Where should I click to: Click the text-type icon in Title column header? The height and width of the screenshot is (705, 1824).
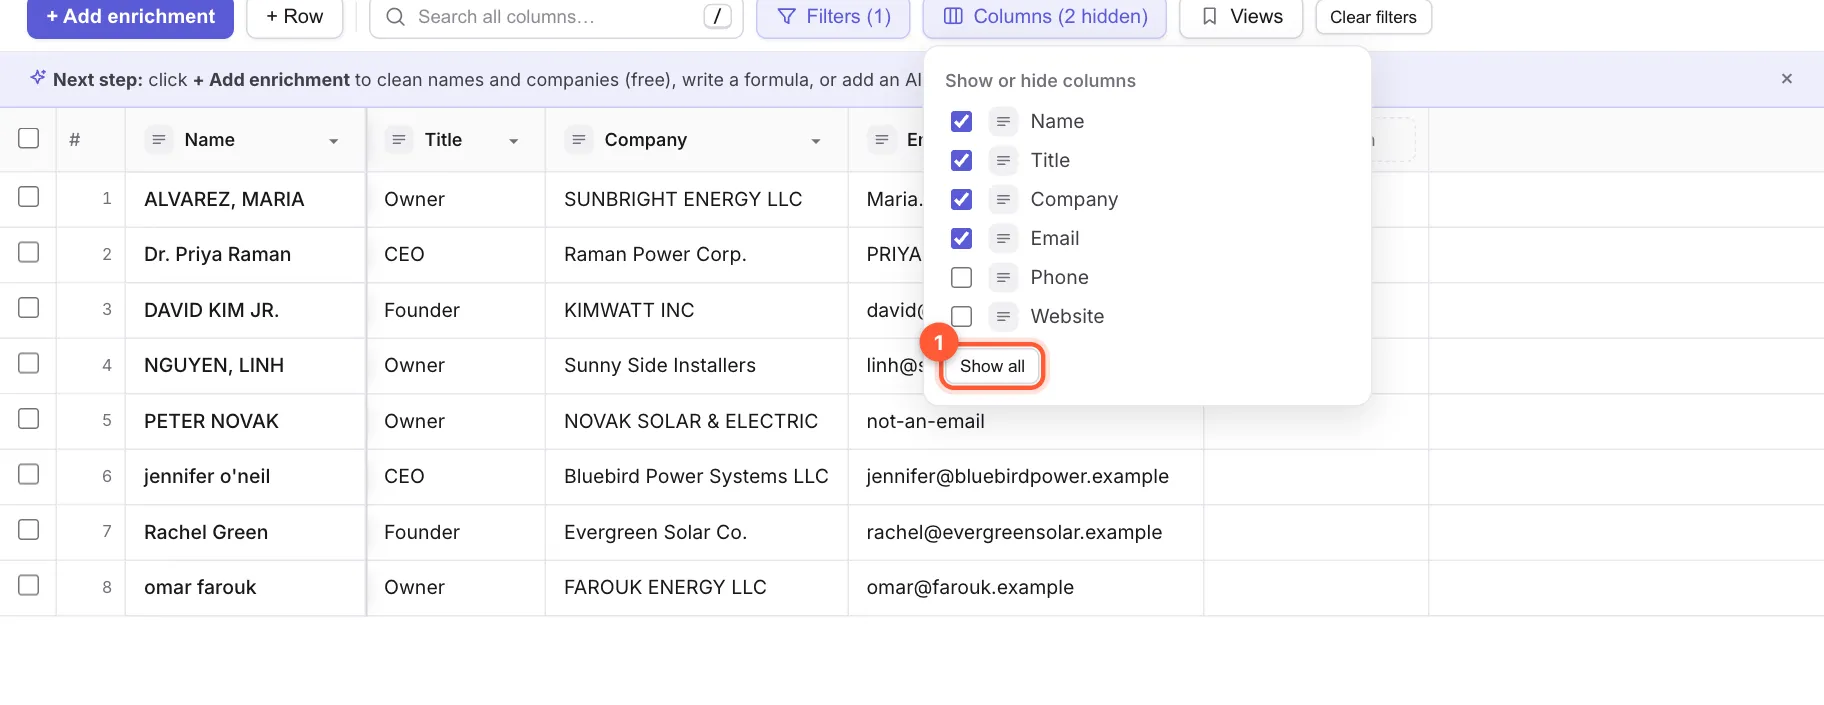tap(399, 140)
